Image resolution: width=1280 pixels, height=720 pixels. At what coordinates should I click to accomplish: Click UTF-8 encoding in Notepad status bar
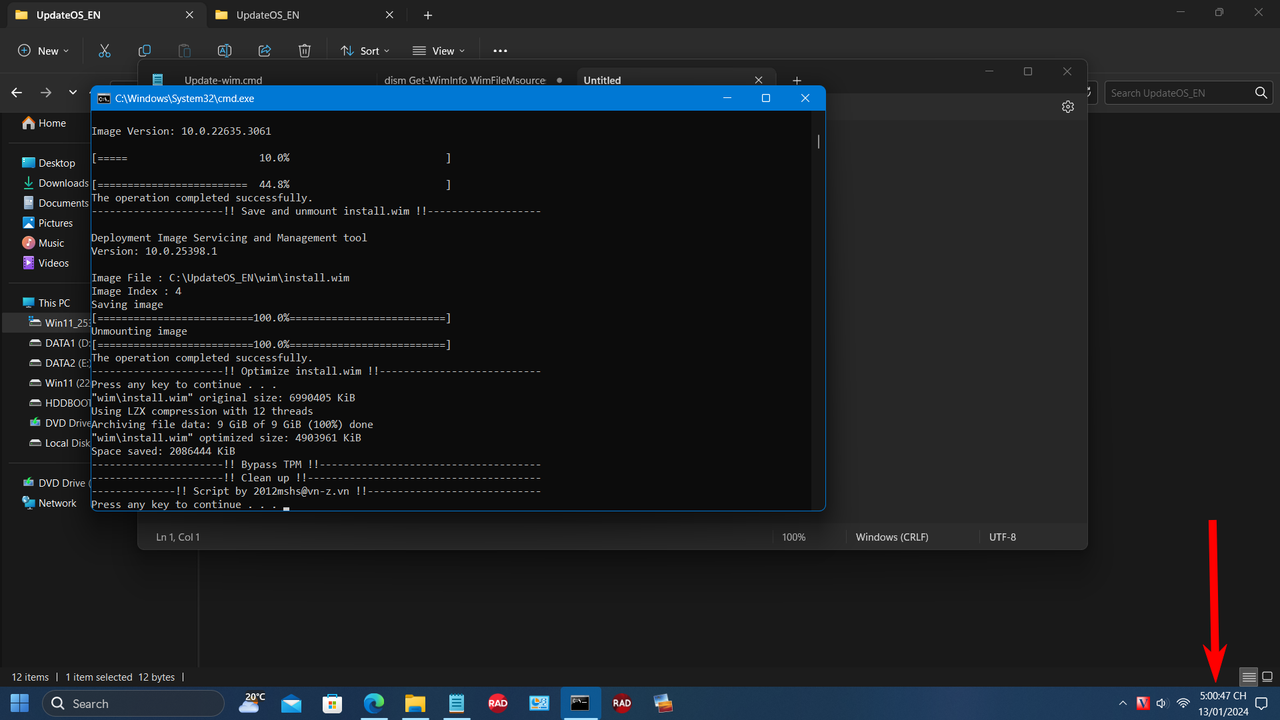1002,537
